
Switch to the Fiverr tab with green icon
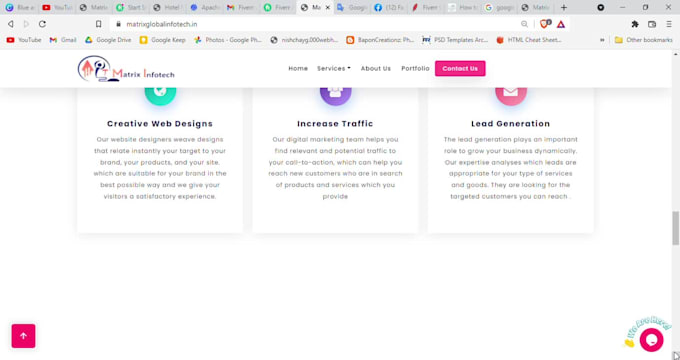(279, 7)
